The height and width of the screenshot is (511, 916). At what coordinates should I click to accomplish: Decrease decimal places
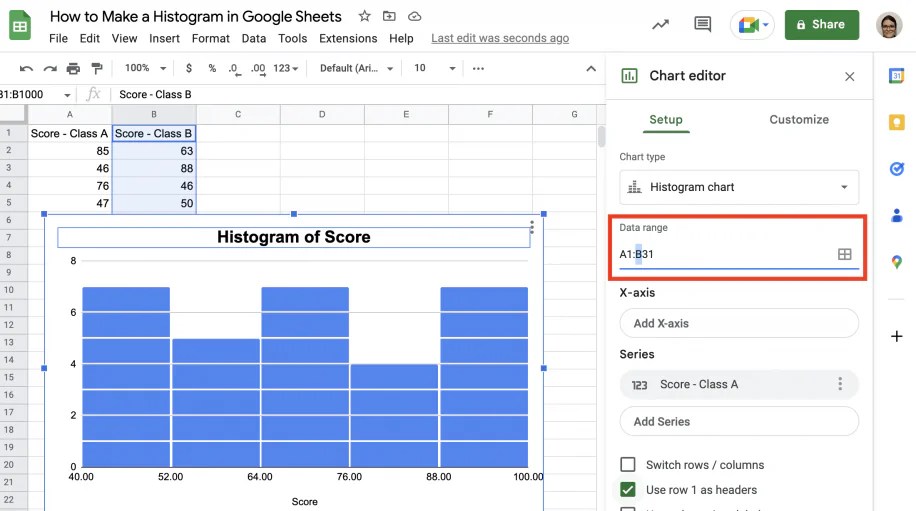coord(233,69)
